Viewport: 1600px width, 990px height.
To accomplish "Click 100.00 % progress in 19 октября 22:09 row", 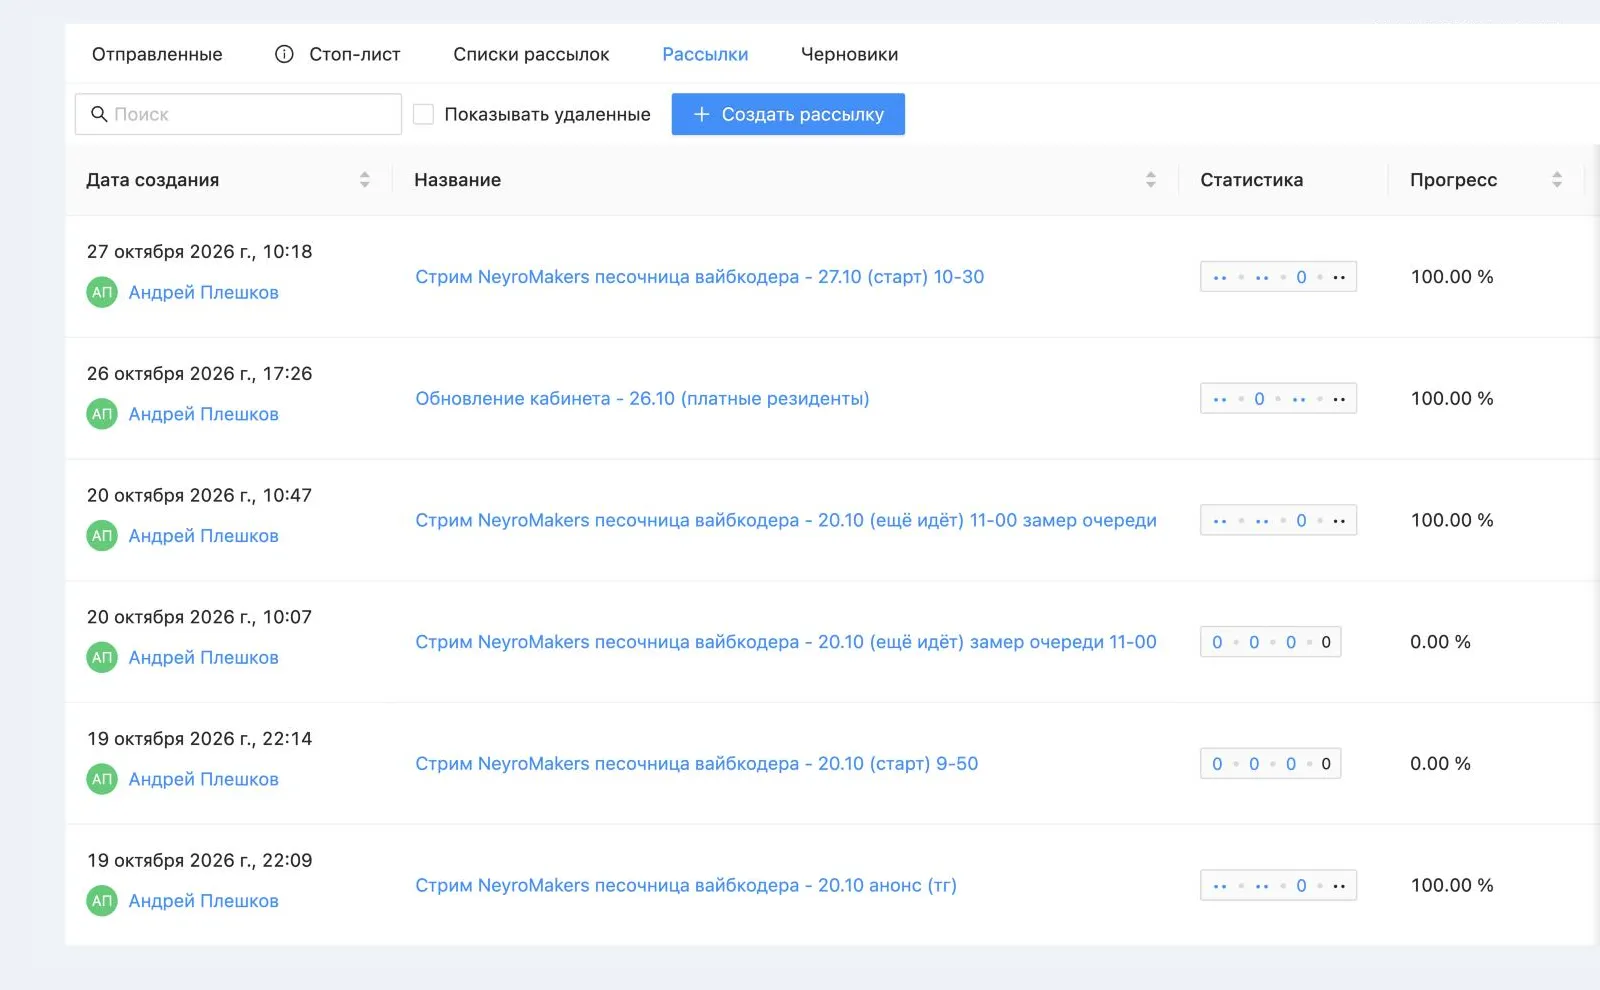I will click(1452, 886).
